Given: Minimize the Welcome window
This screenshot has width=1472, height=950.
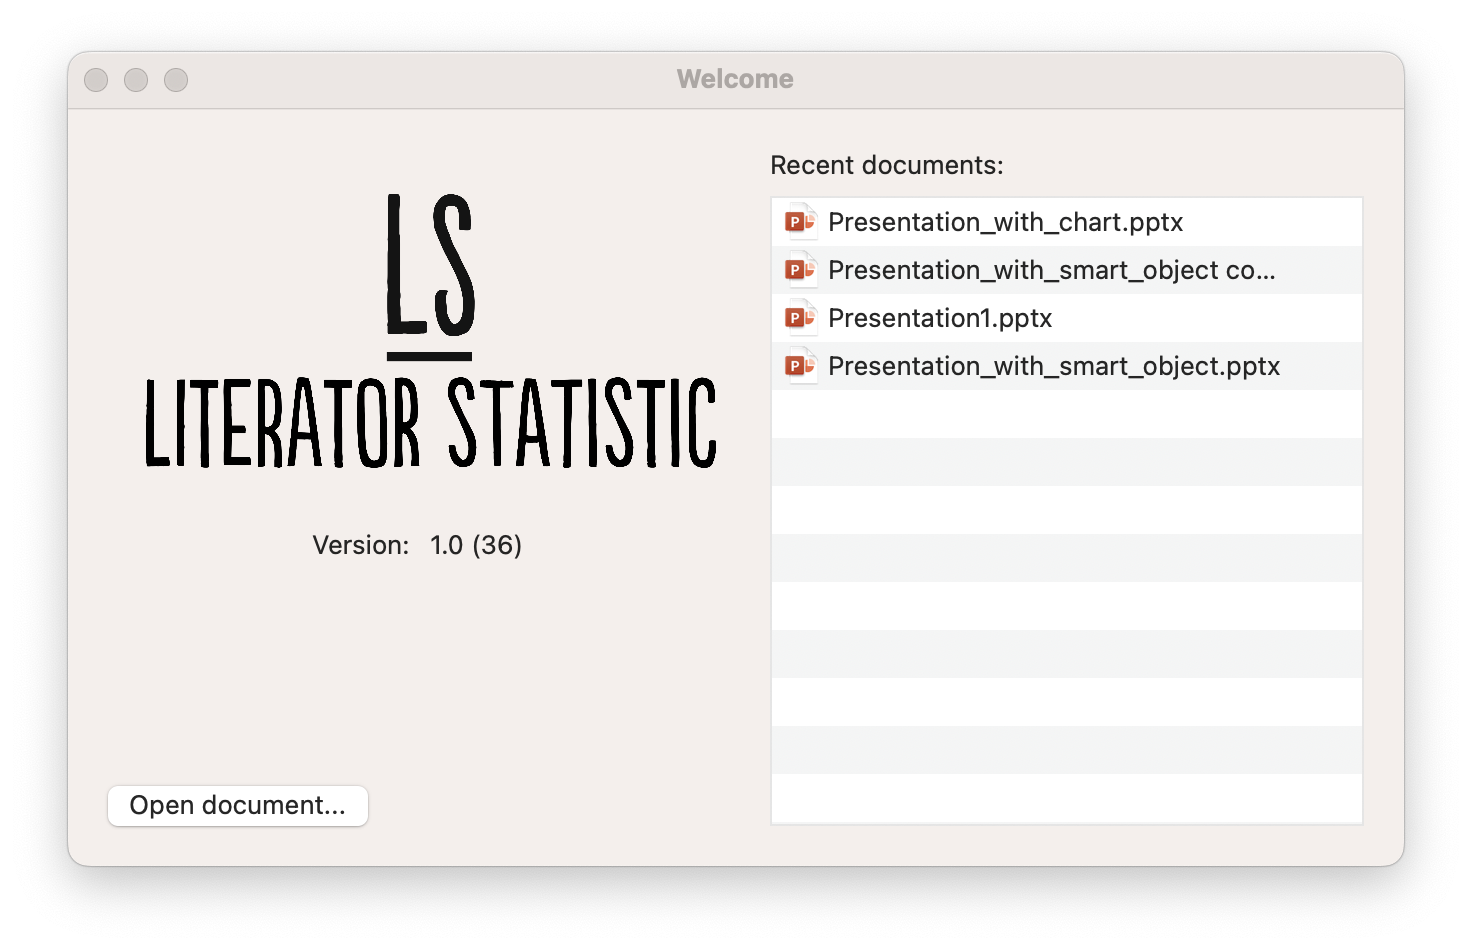Looking at the screenshot, I should (136, 80).
